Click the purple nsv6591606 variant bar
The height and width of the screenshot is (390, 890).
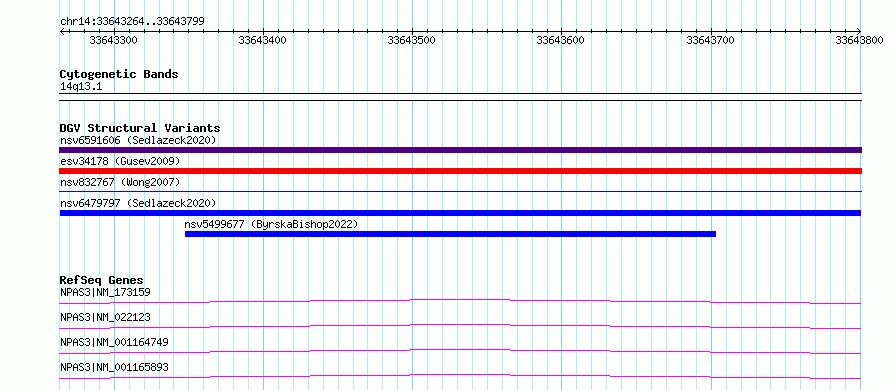coord(460,150)
